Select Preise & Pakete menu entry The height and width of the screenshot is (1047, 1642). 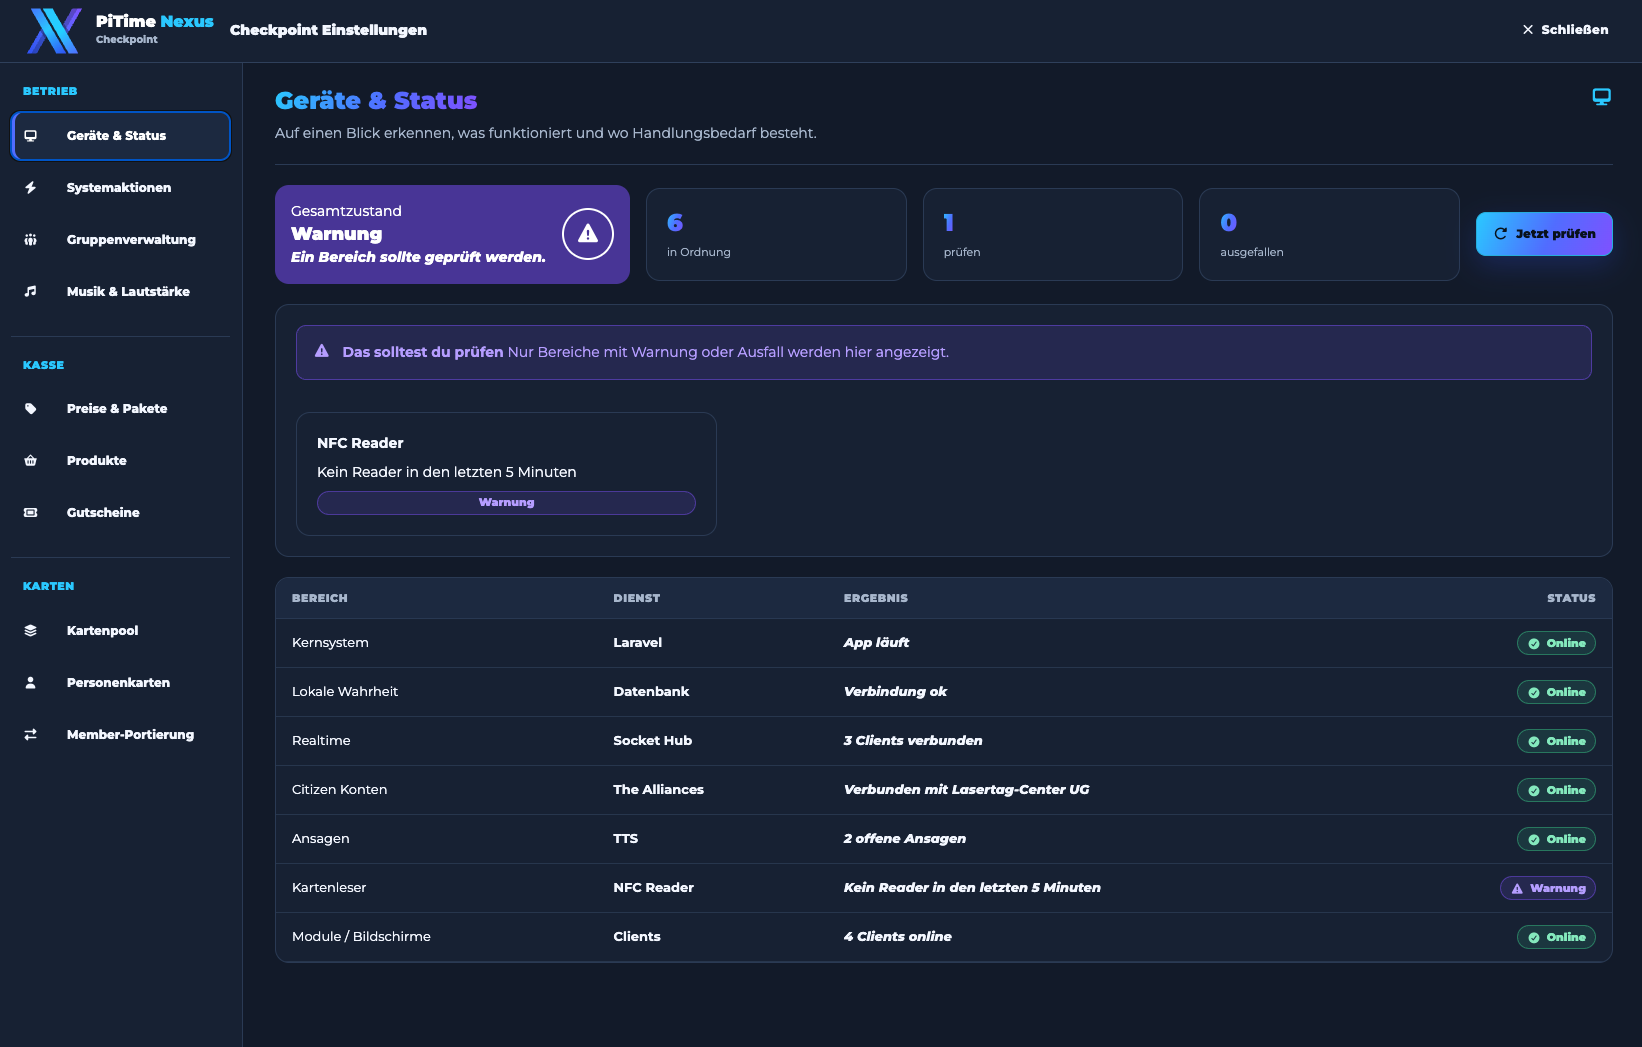click(x=121, y=409)
